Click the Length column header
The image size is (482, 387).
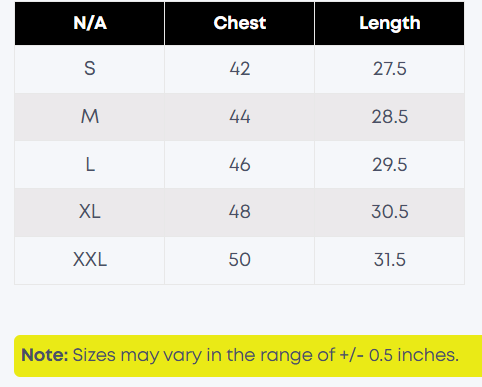click(x=389, y=23)
